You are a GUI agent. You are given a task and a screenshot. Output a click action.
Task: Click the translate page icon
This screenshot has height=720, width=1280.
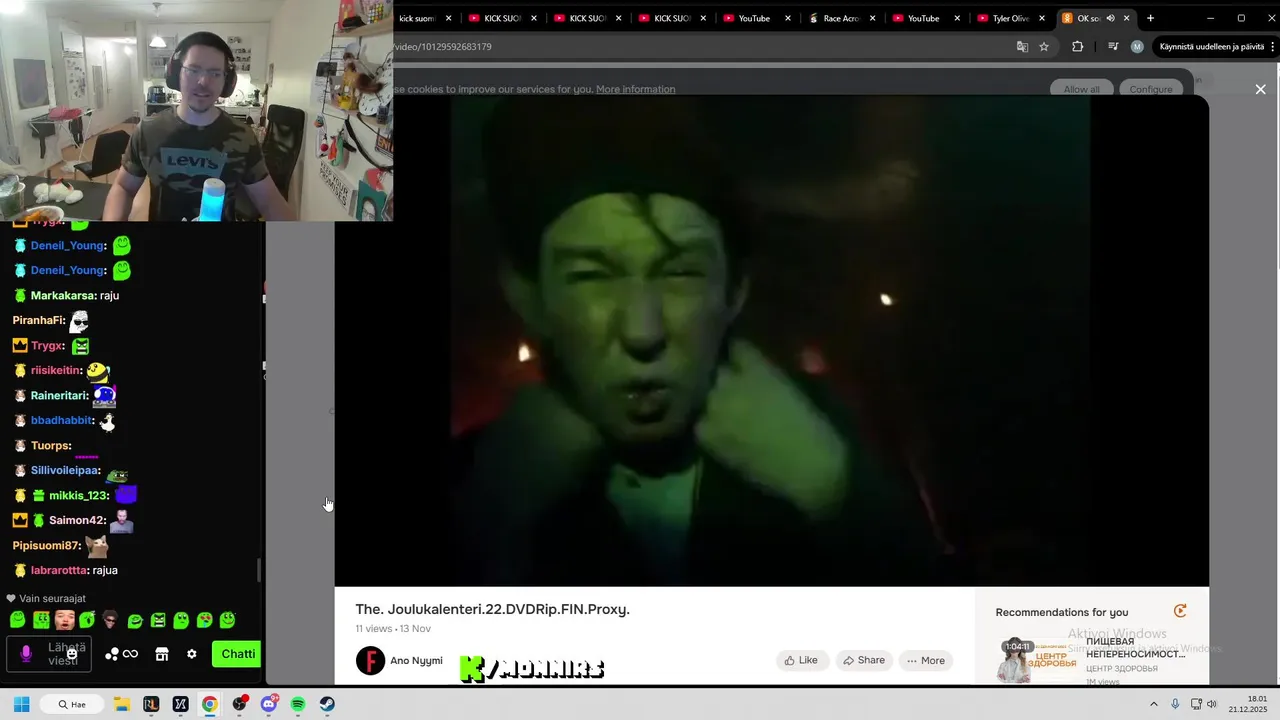click(1022, 47)
